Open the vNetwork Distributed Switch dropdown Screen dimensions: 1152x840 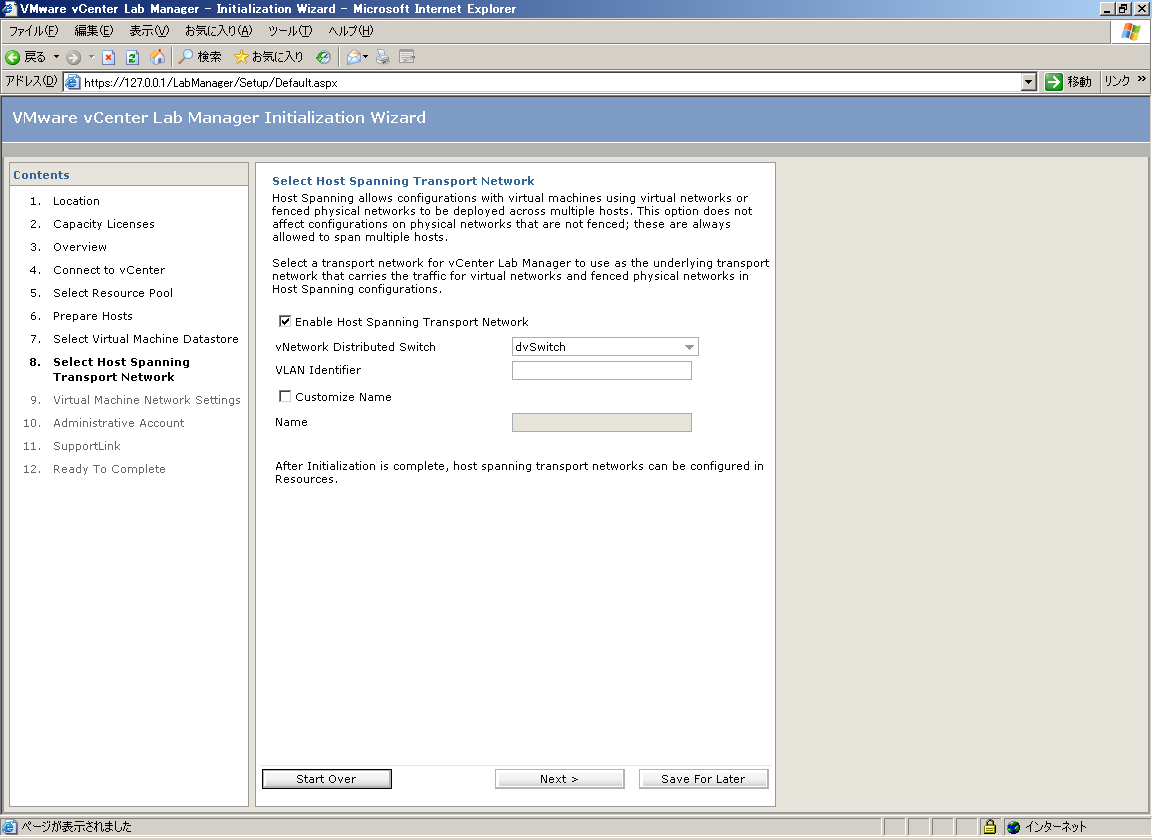point(605,347)
